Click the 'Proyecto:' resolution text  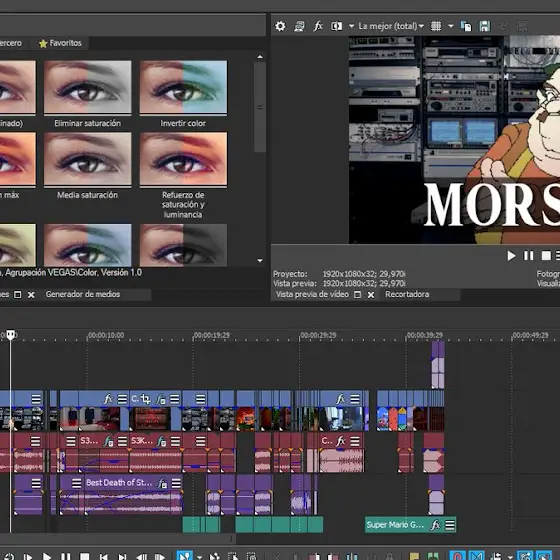point(364,274)
